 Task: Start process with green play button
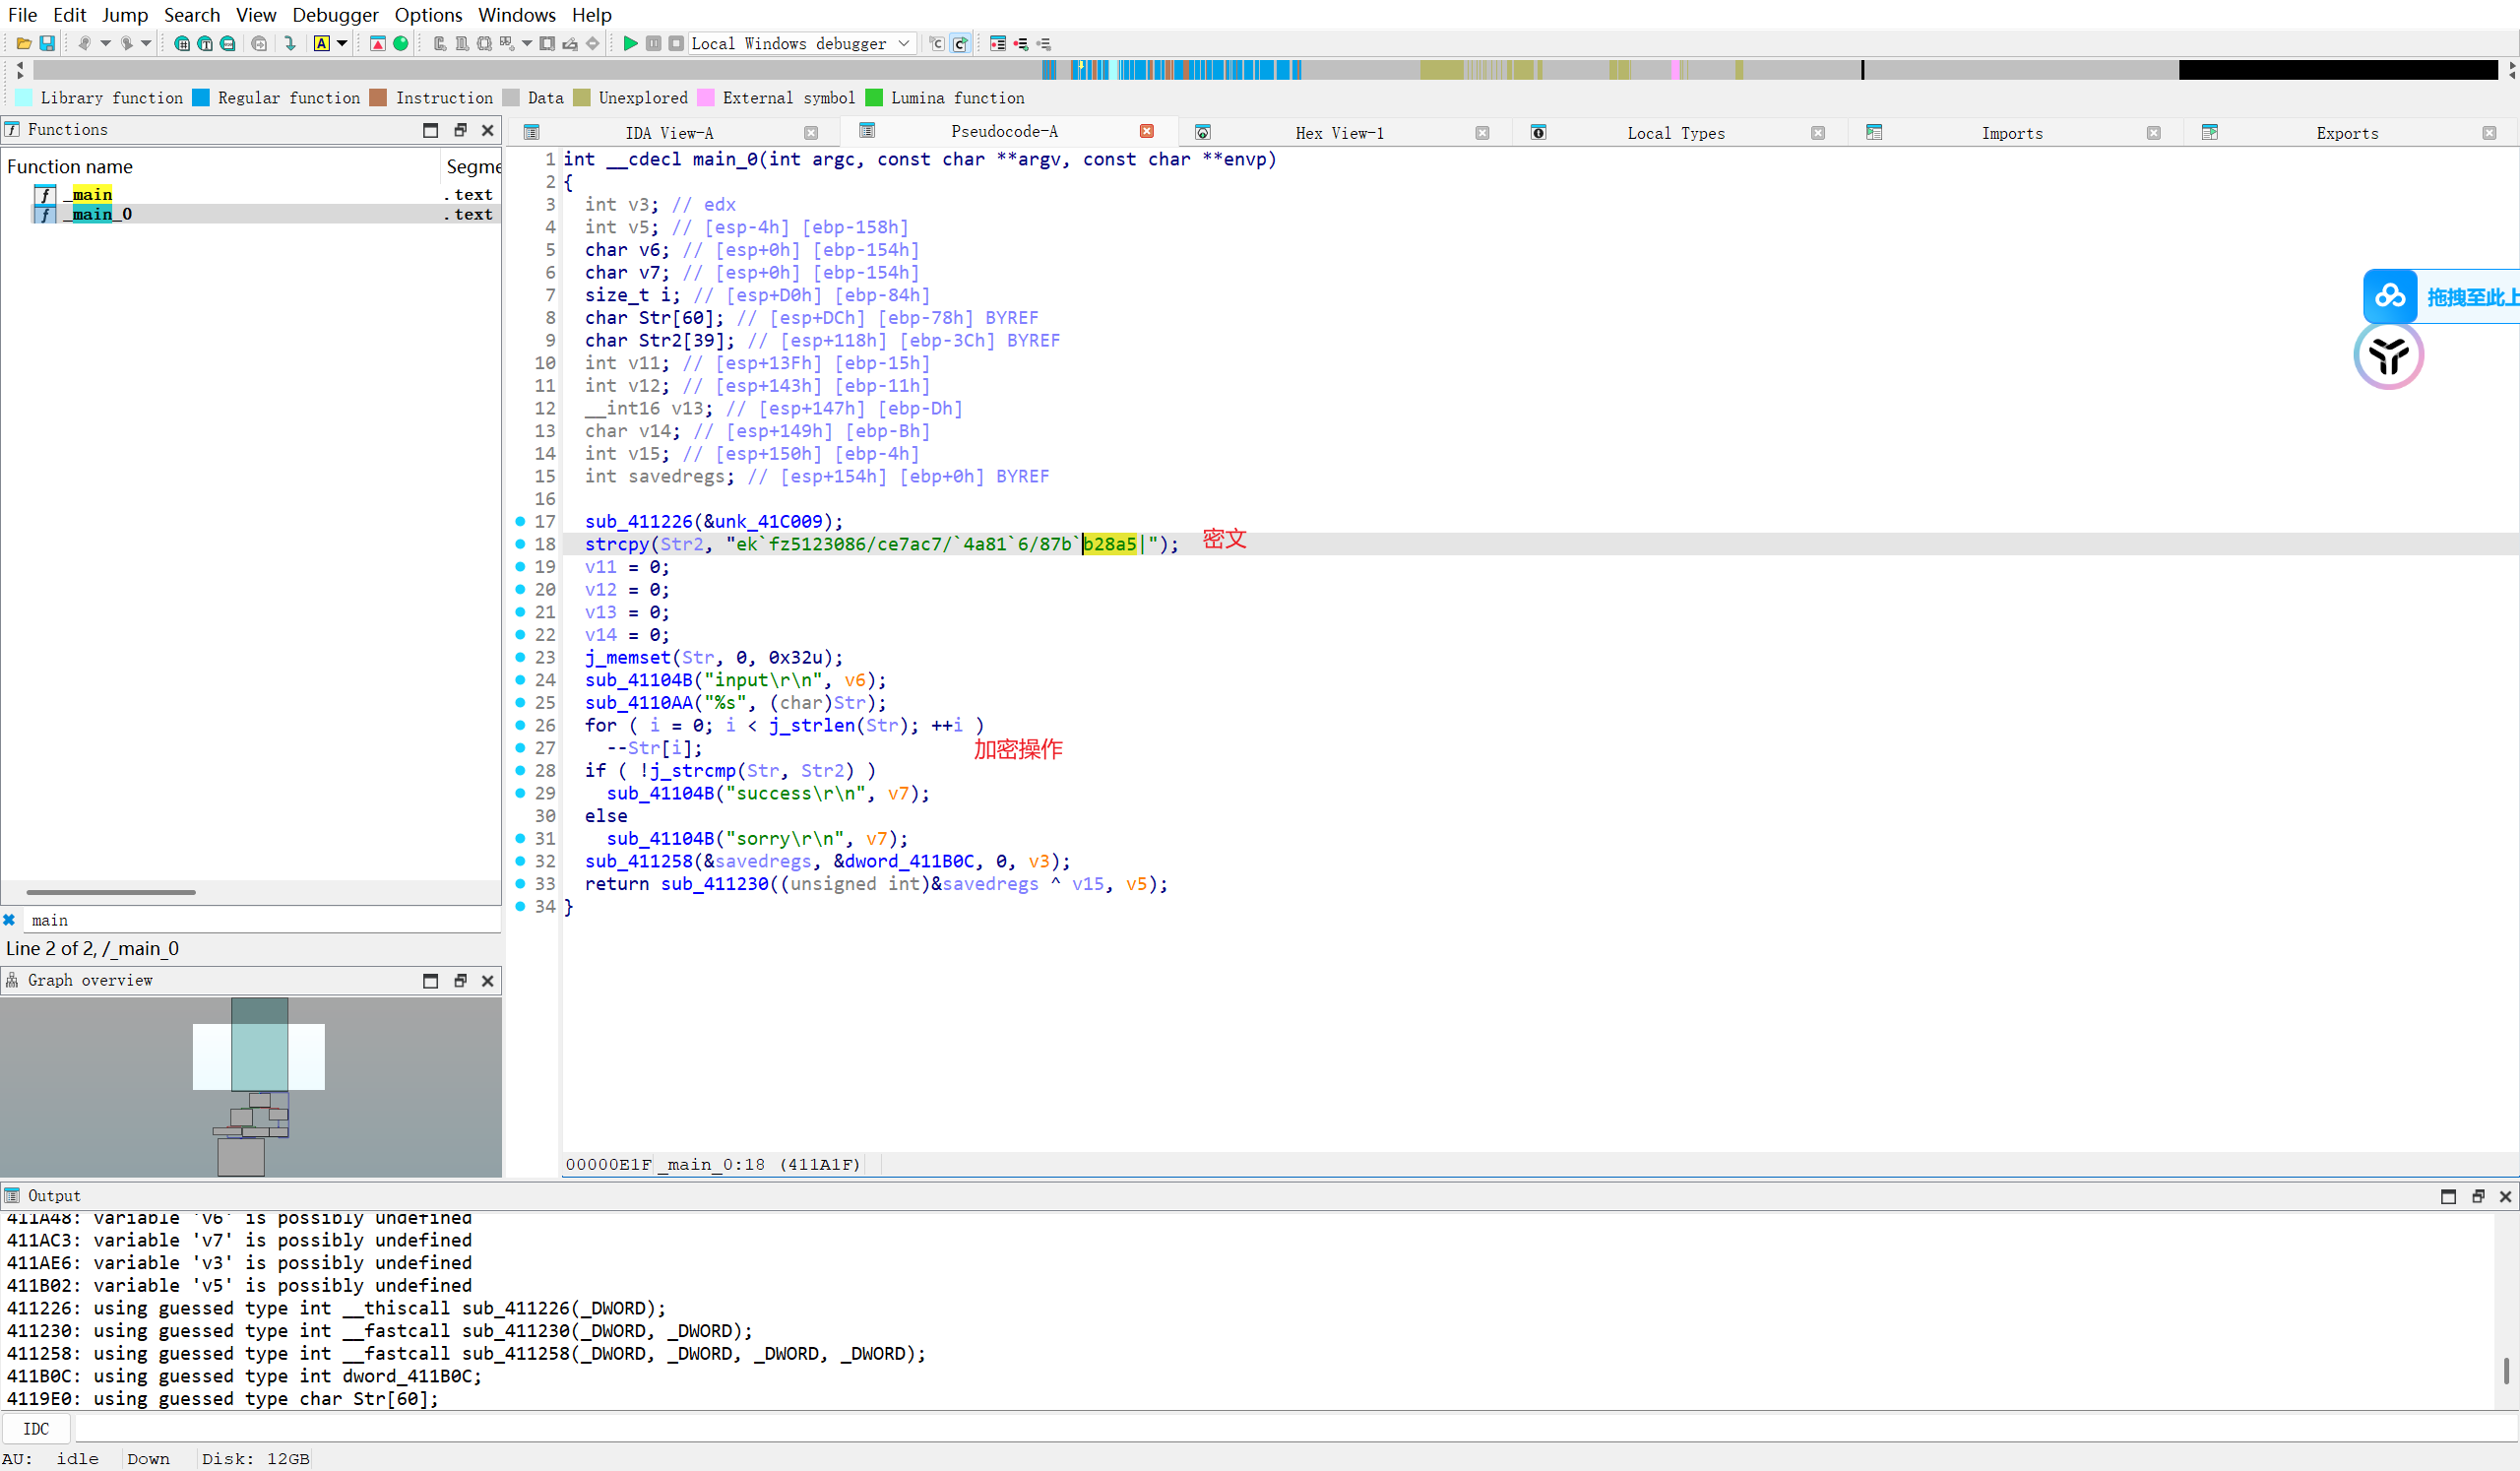coord(630,43)
